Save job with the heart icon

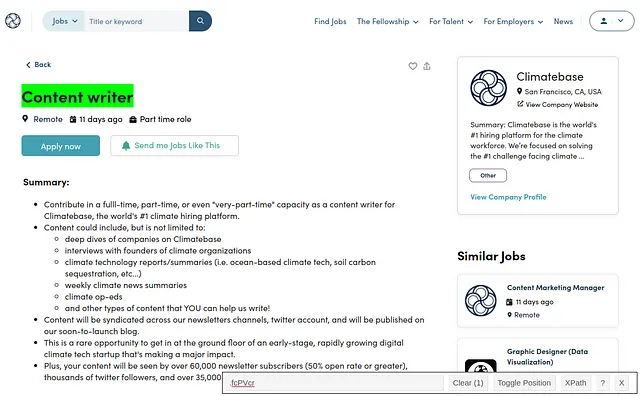[413, 66]
